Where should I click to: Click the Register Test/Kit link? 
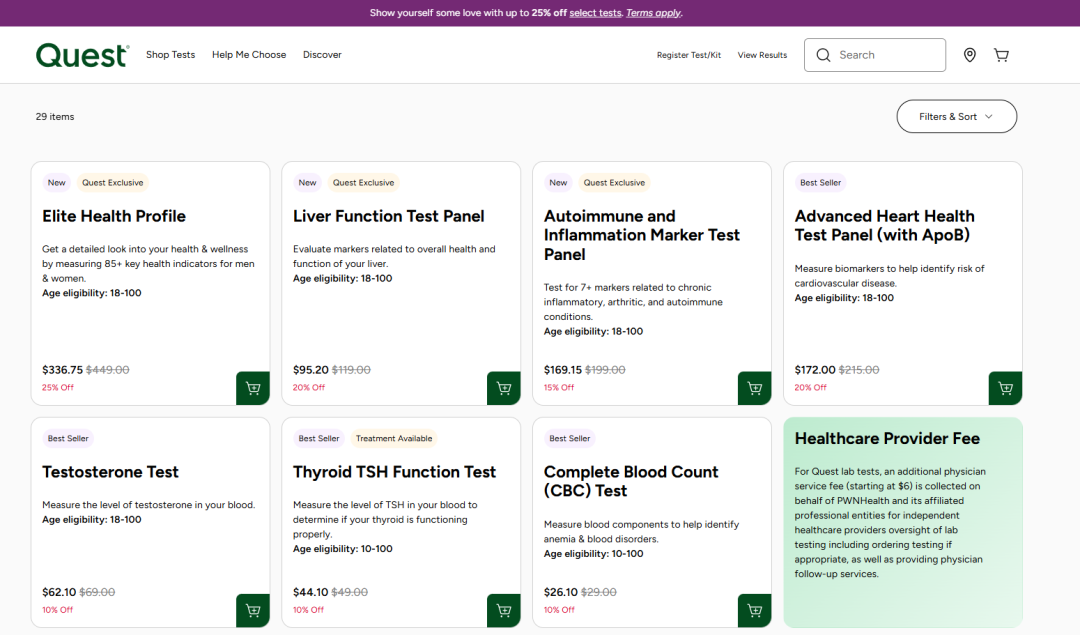pos(688,55)
